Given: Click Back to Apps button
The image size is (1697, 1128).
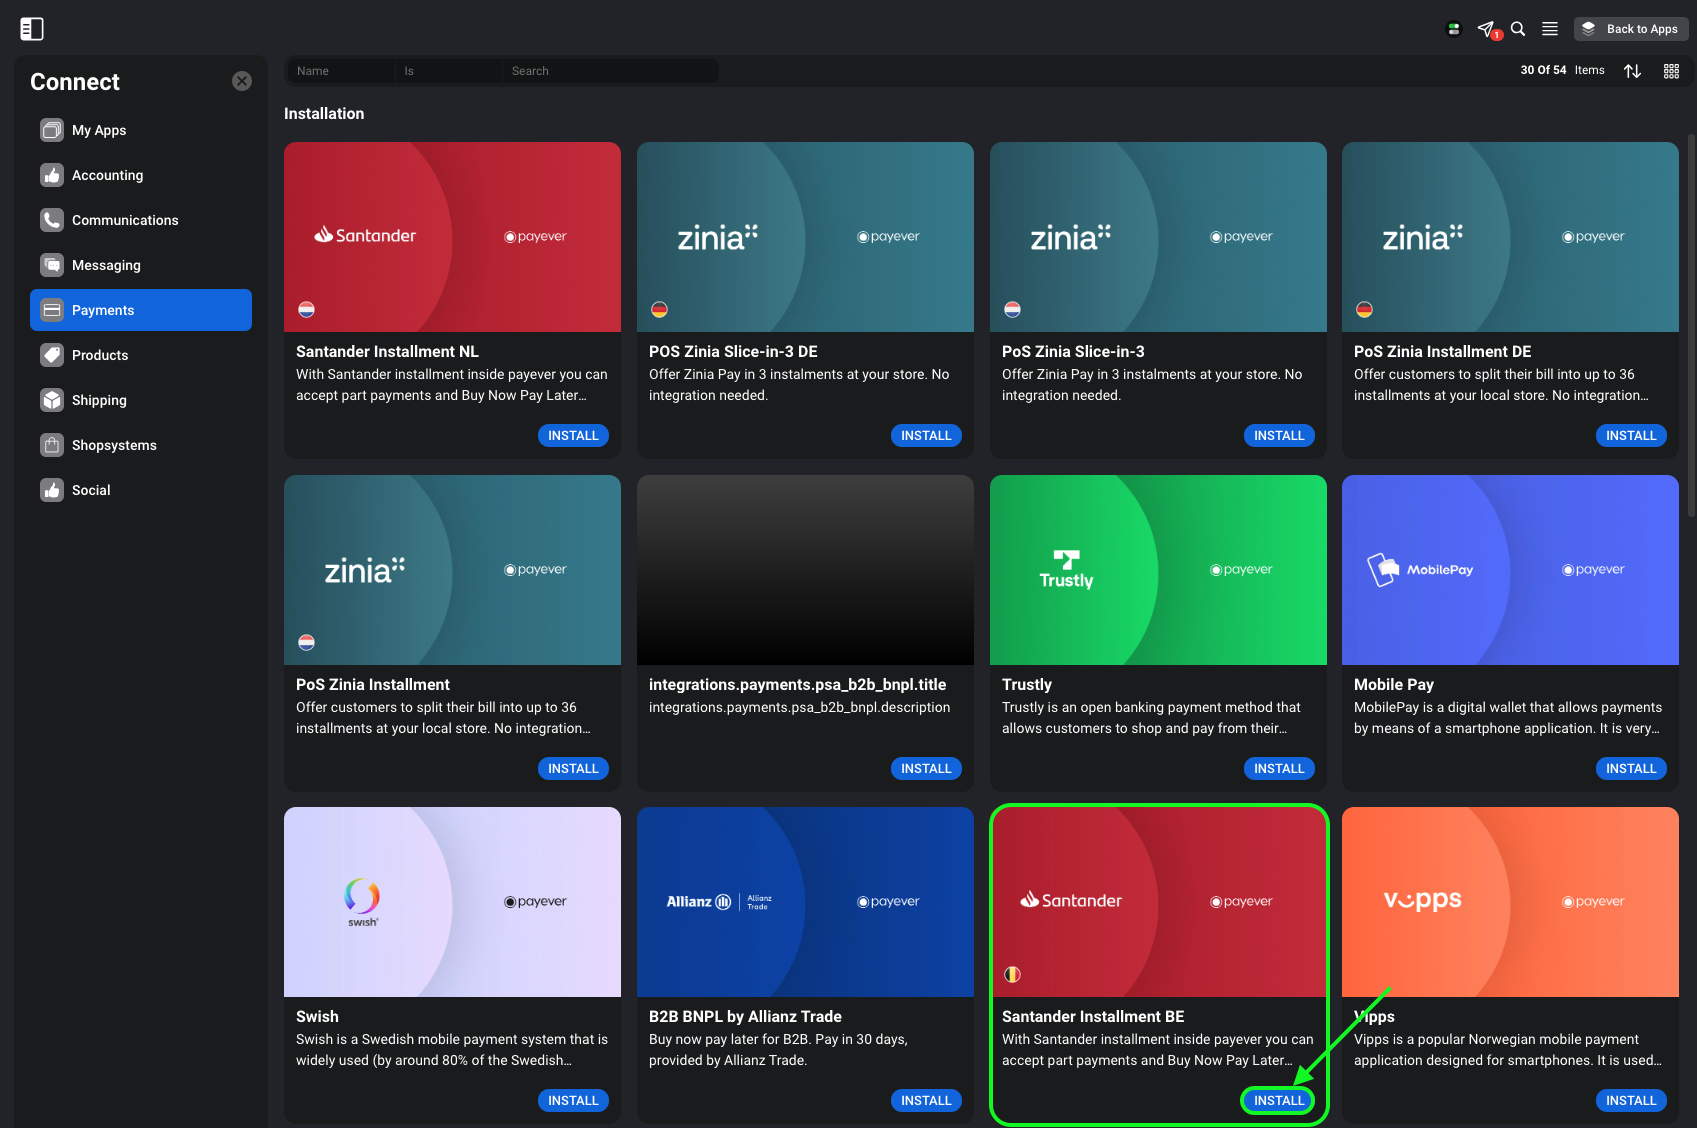Looking at the screenshot, I should click(x=1631, y=29).
